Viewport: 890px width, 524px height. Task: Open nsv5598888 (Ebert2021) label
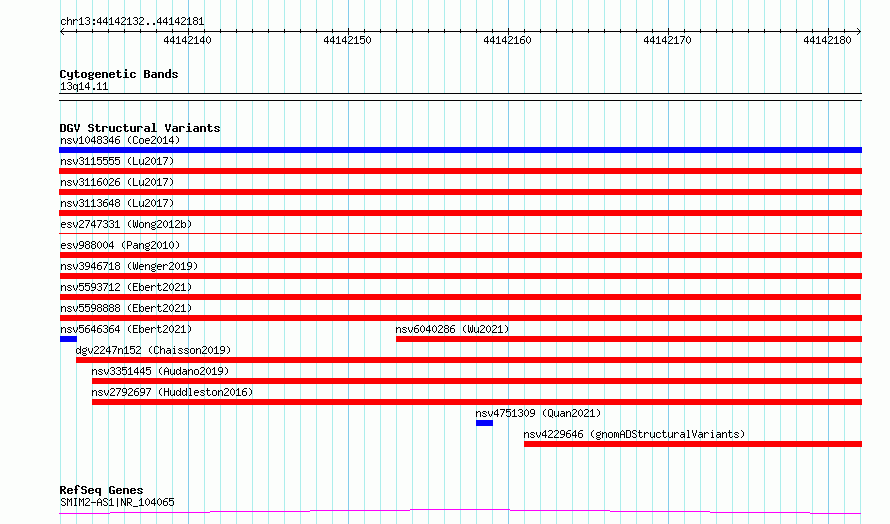[x=126, y=308]
